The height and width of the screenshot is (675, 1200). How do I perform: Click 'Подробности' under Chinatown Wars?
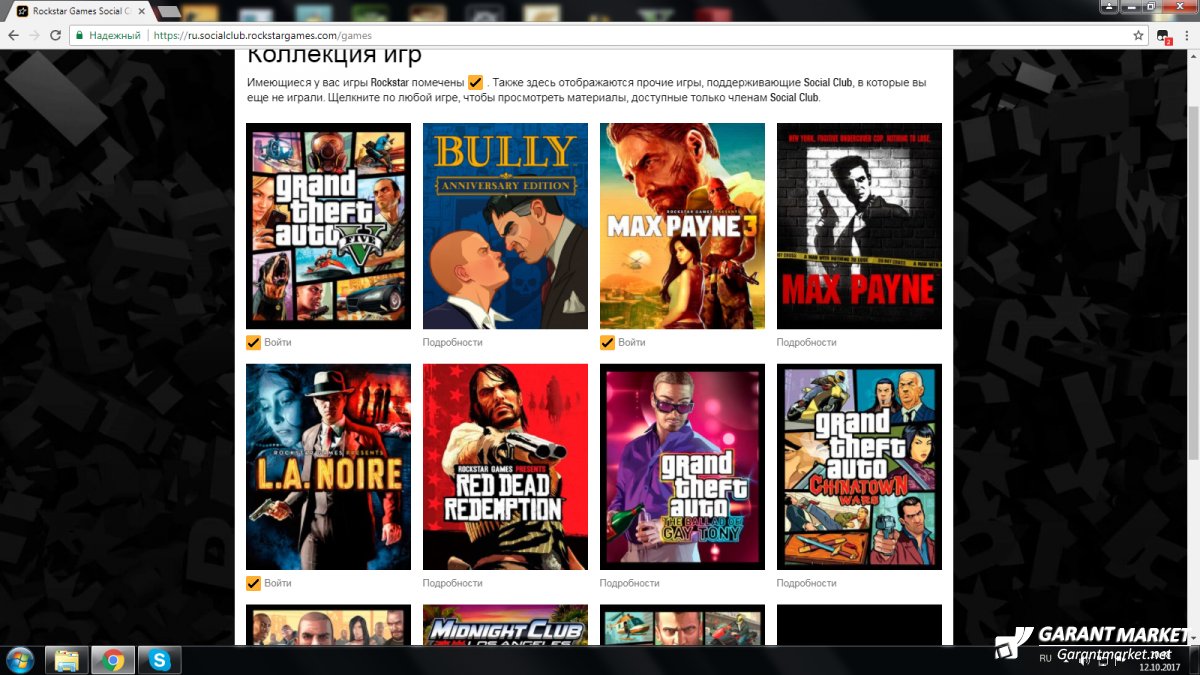807,583
